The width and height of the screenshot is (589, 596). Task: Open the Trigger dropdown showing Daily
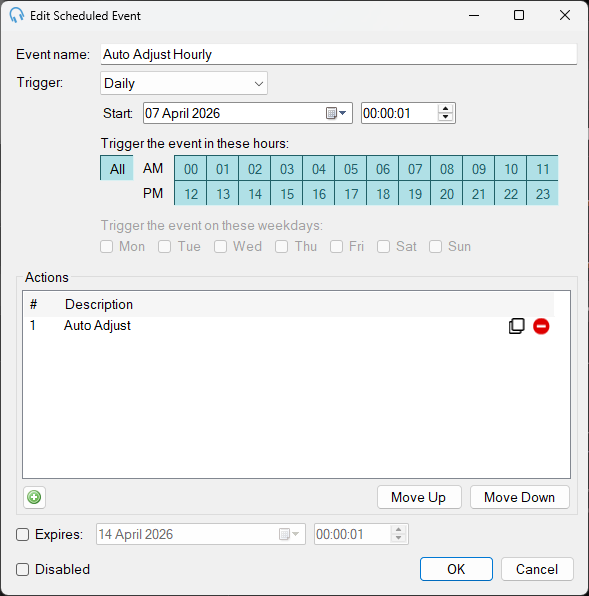click(x=184, y=83)
